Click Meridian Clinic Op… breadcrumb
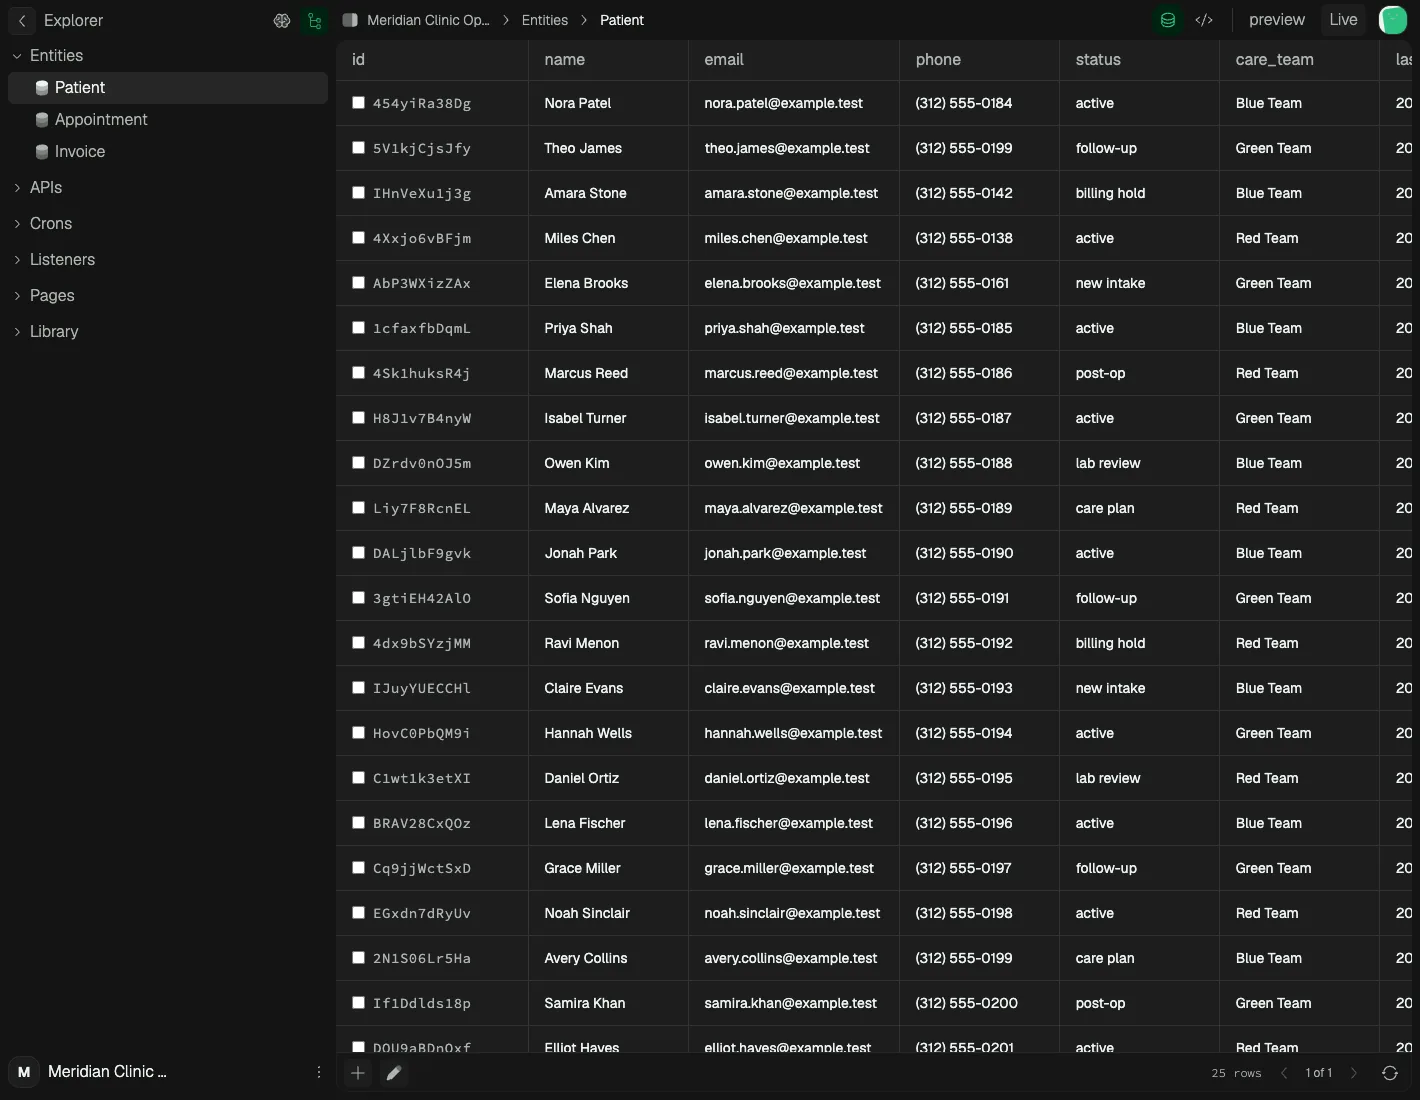 [x=428, y=20]
